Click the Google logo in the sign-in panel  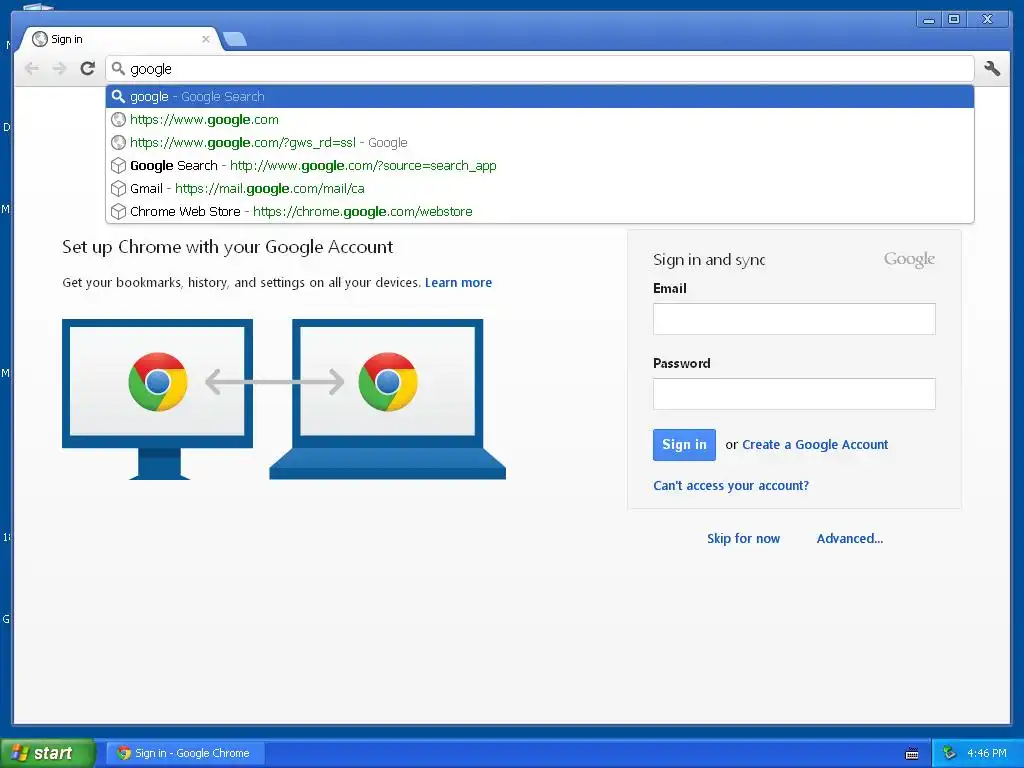(x=909, y=260)
